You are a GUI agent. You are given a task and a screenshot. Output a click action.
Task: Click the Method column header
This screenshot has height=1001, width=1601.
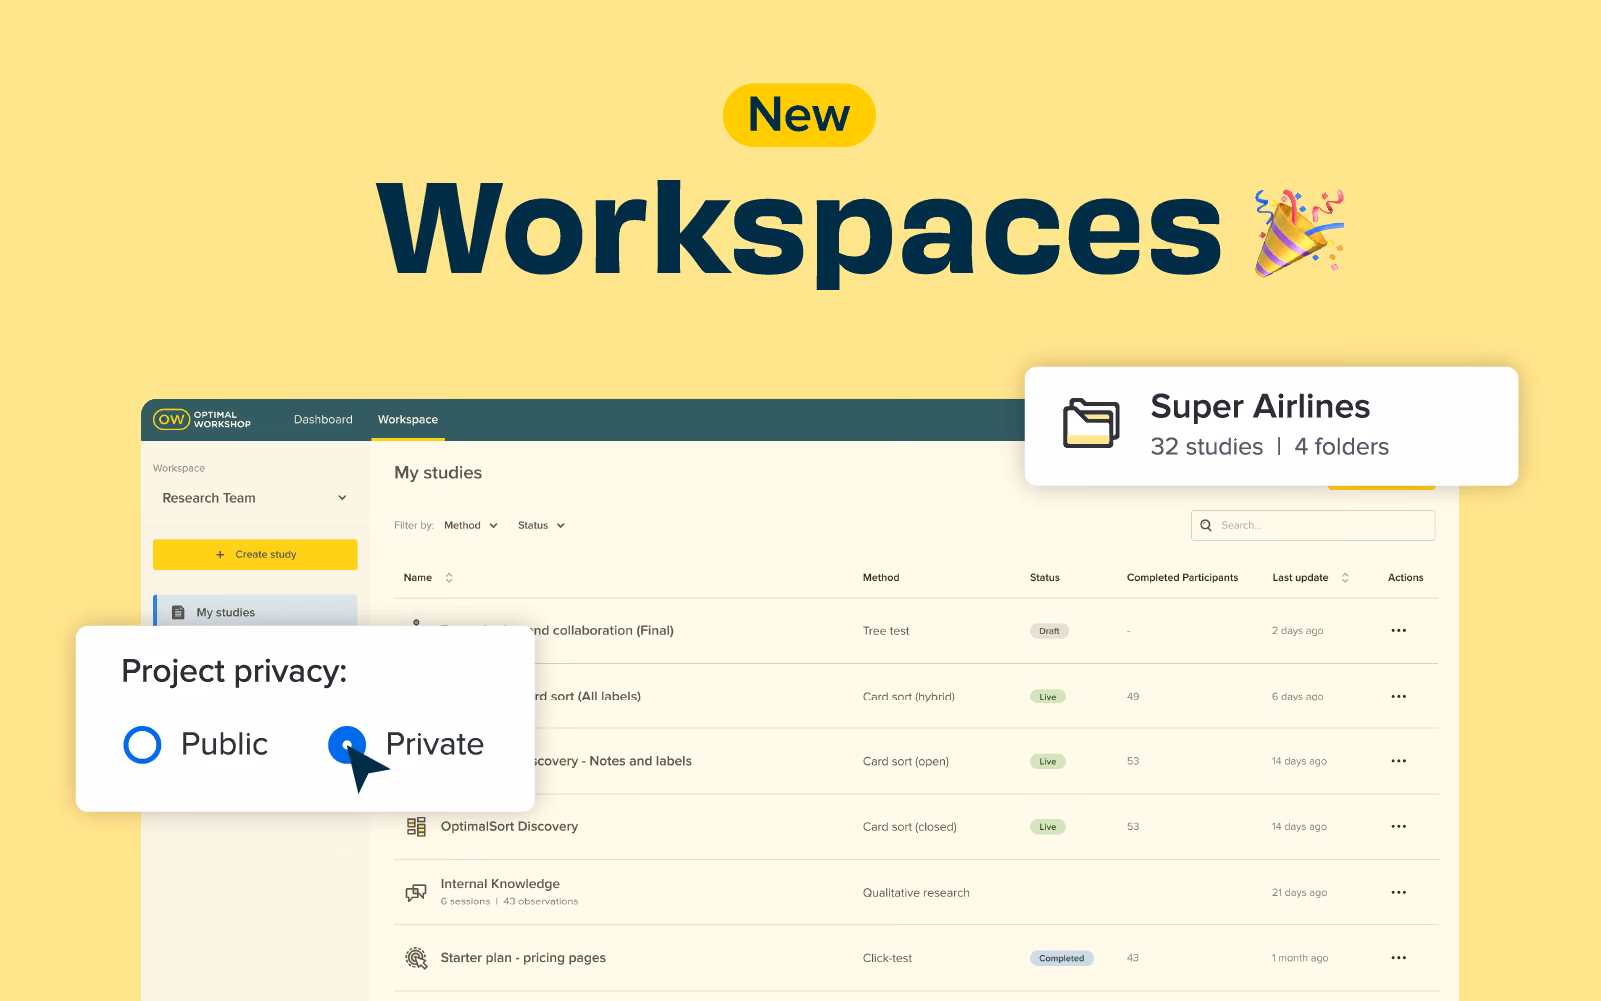881,578
